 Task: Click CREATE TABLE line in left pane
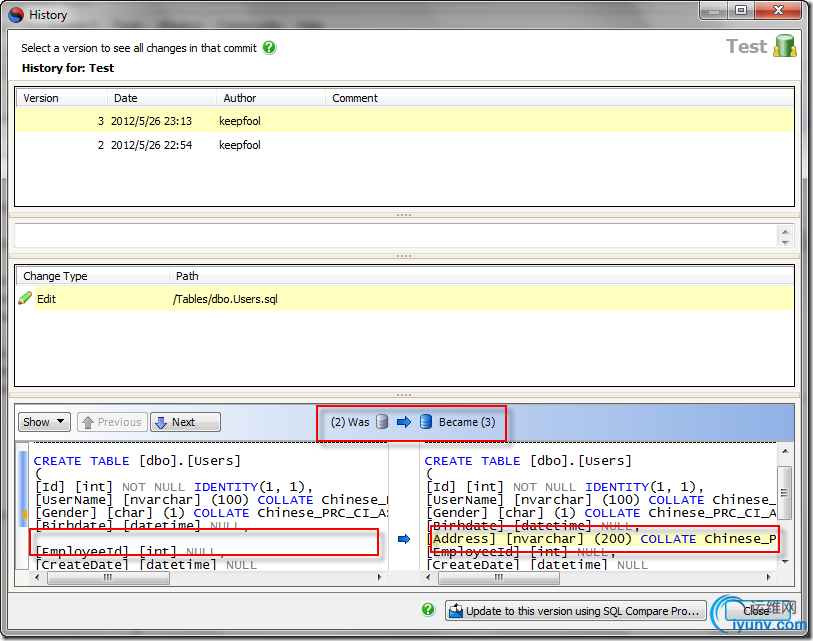point(137,461)
